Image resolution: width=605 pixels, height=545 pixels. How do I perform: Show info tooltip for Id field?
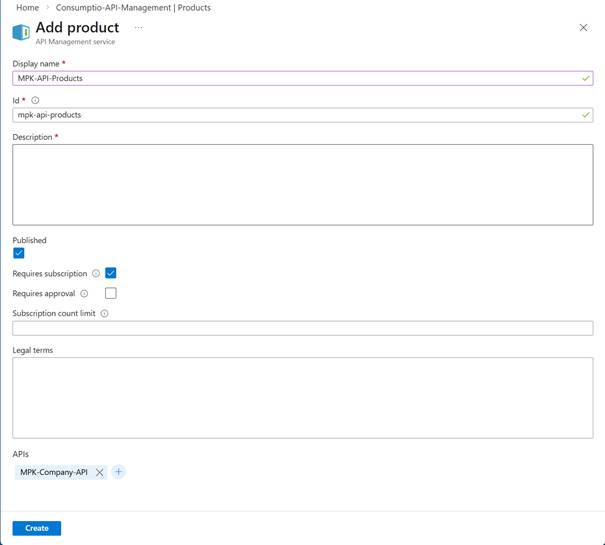pyautogui.click(x=35, y=101)
